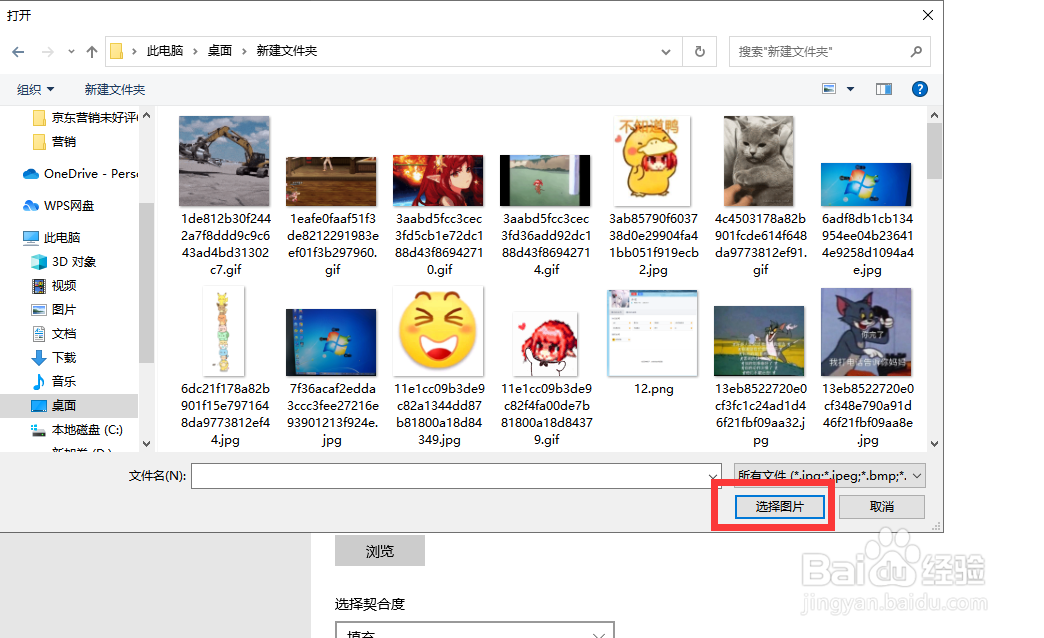This screenshot has width=1044, height=638.
Task: Select 京东营销未好评 folder in sidebar
Action: 85,118
